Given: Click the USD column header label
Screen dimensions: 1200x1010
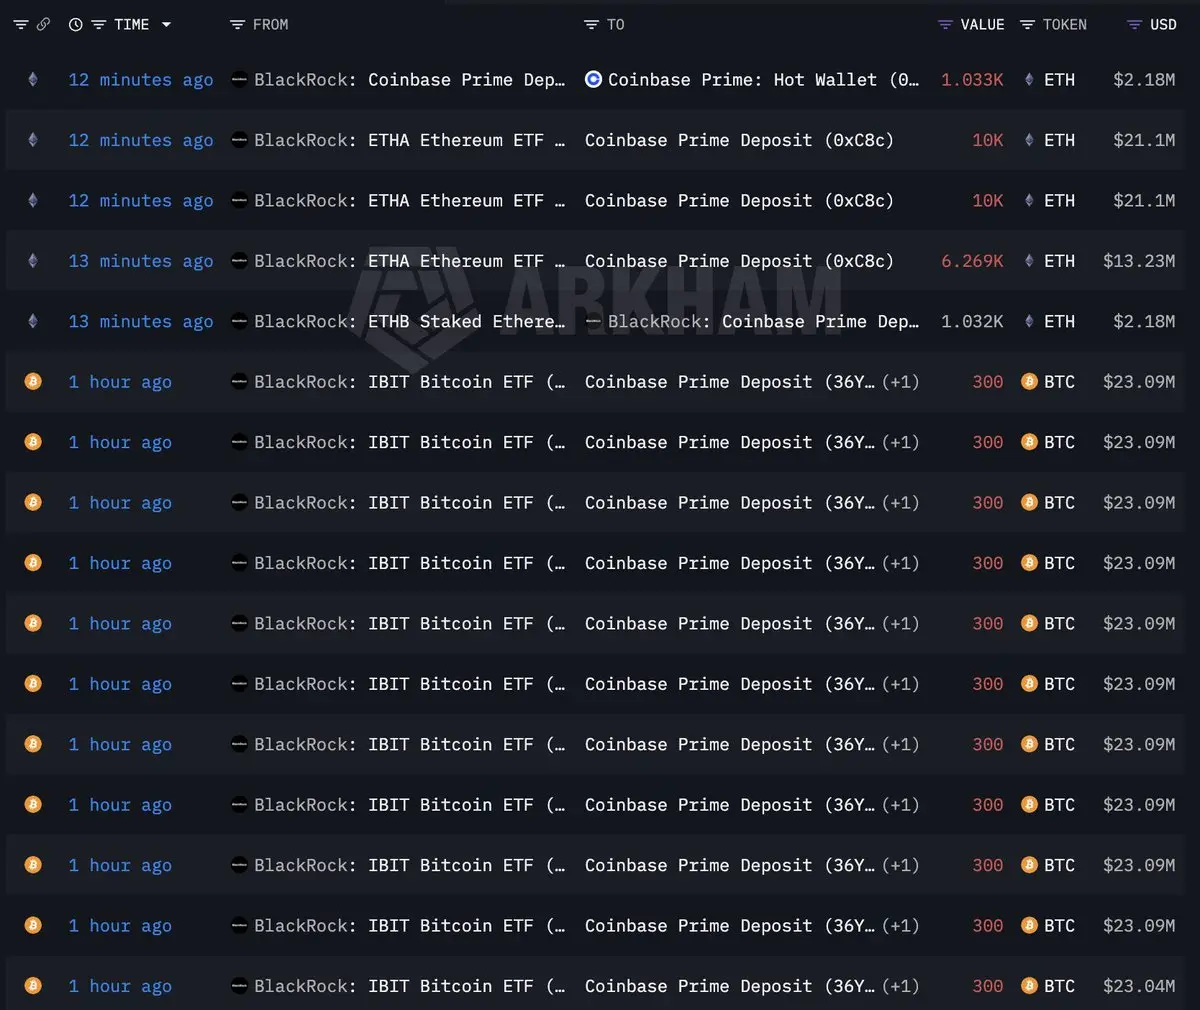Looking at the screenshot, I should click(1163, 25).
